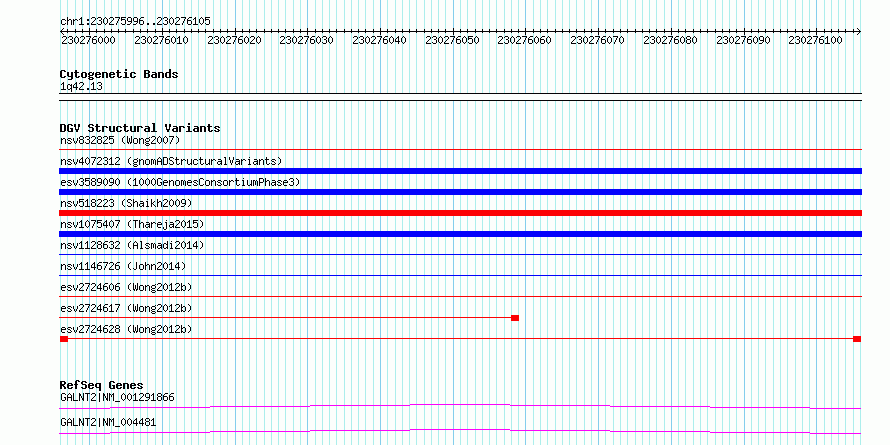Open variant esv2724617 (Wong2012b) label
890x445 pixels.
click(x=126, y=308)
